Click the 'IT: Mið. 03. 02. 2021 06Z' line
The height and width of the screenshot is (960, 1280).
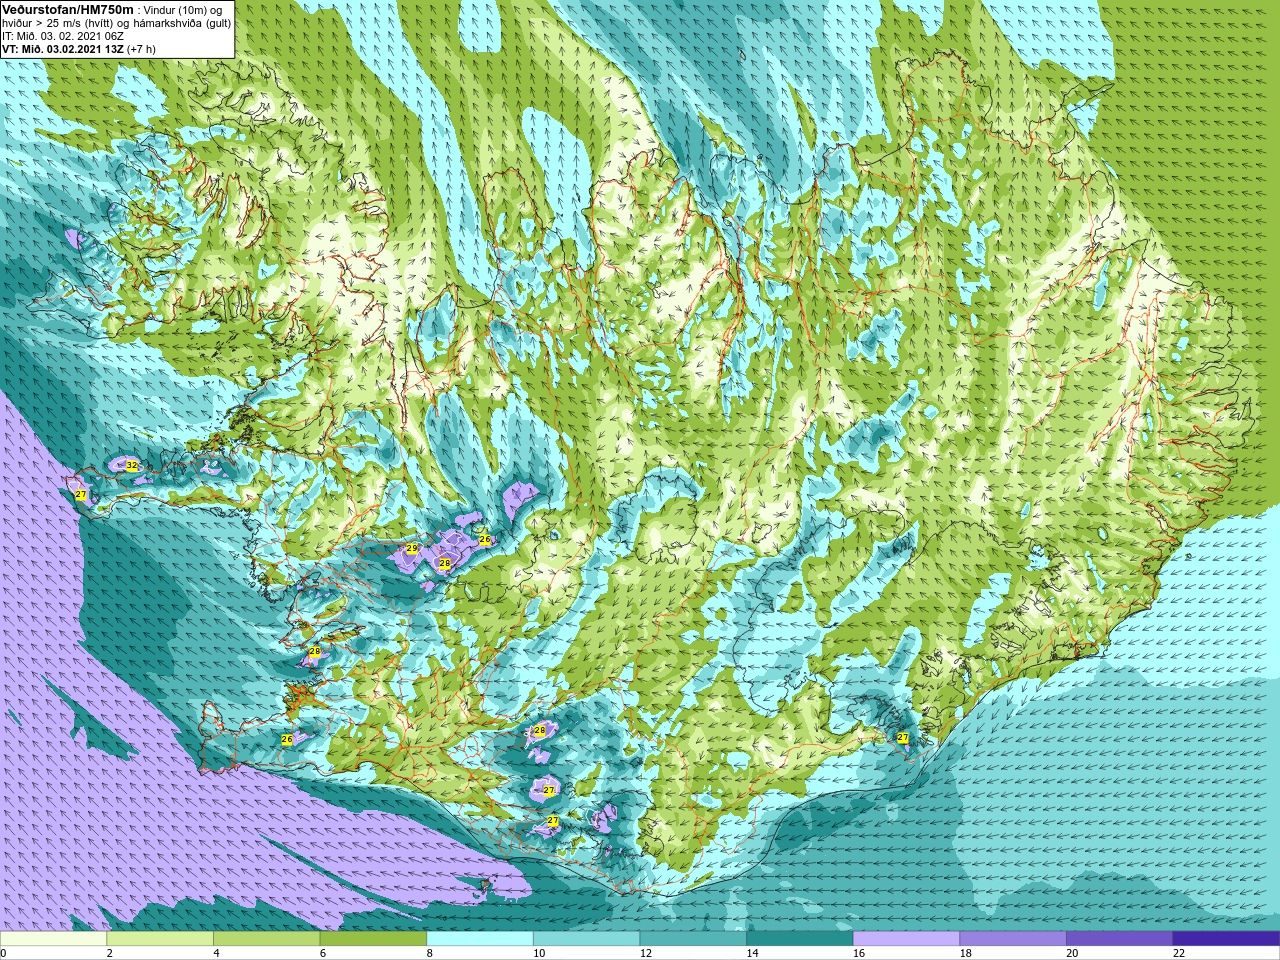62,36
